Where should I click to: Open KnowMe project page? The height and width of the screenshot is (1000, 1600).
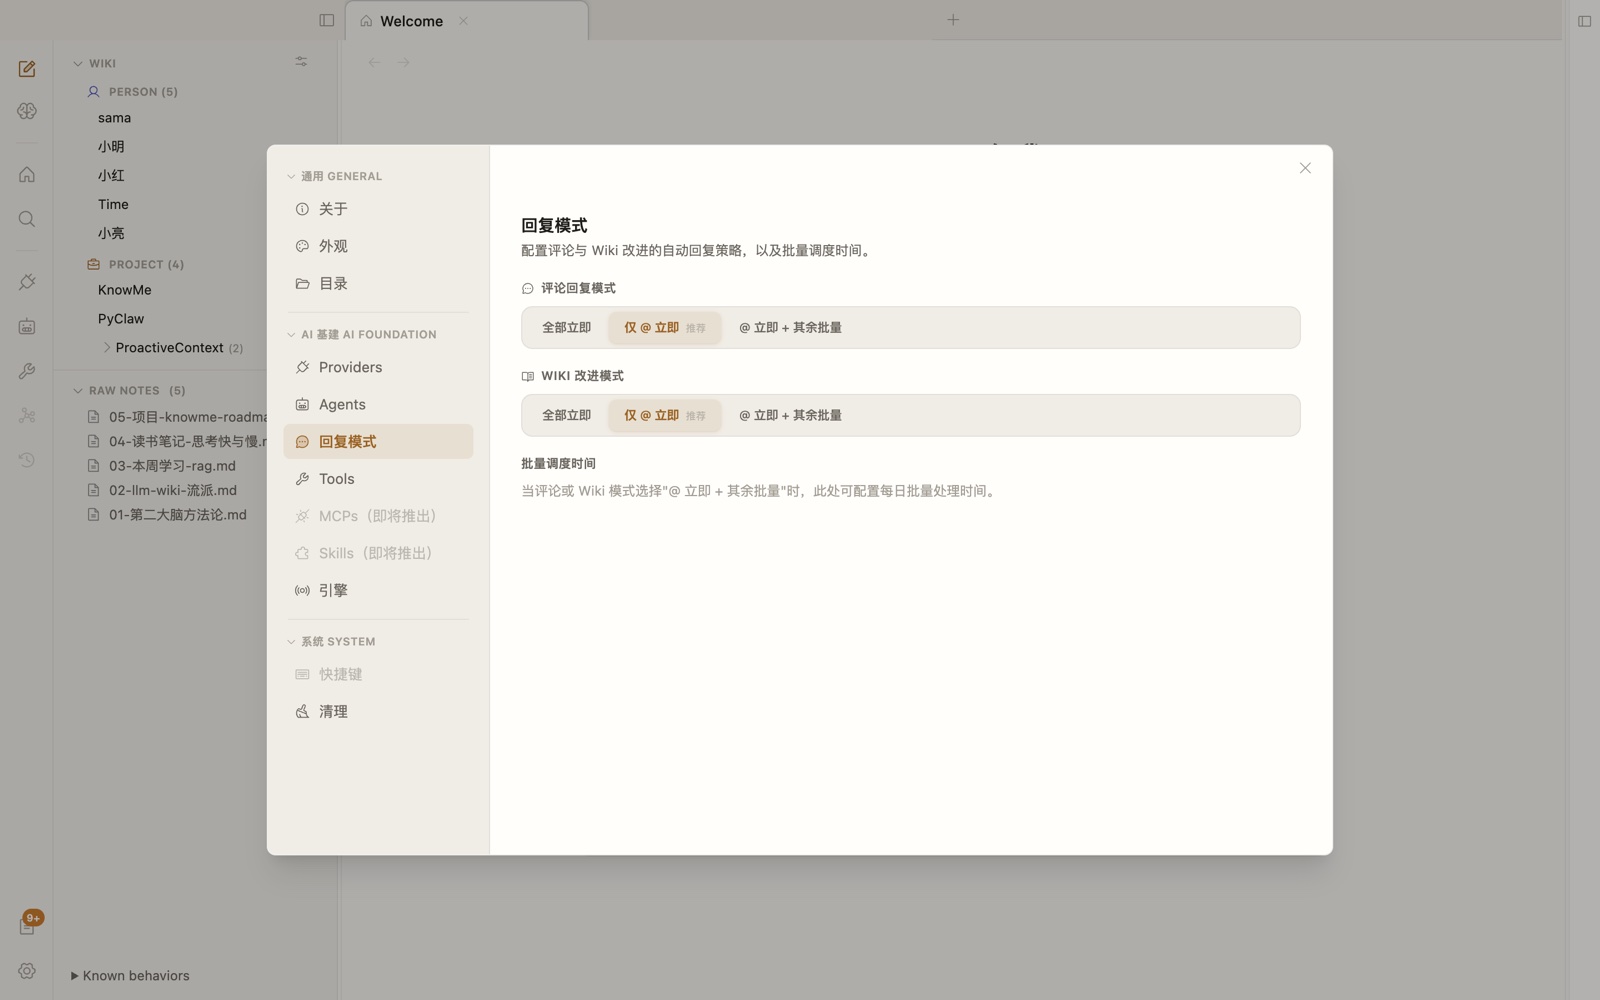[125, 290]
